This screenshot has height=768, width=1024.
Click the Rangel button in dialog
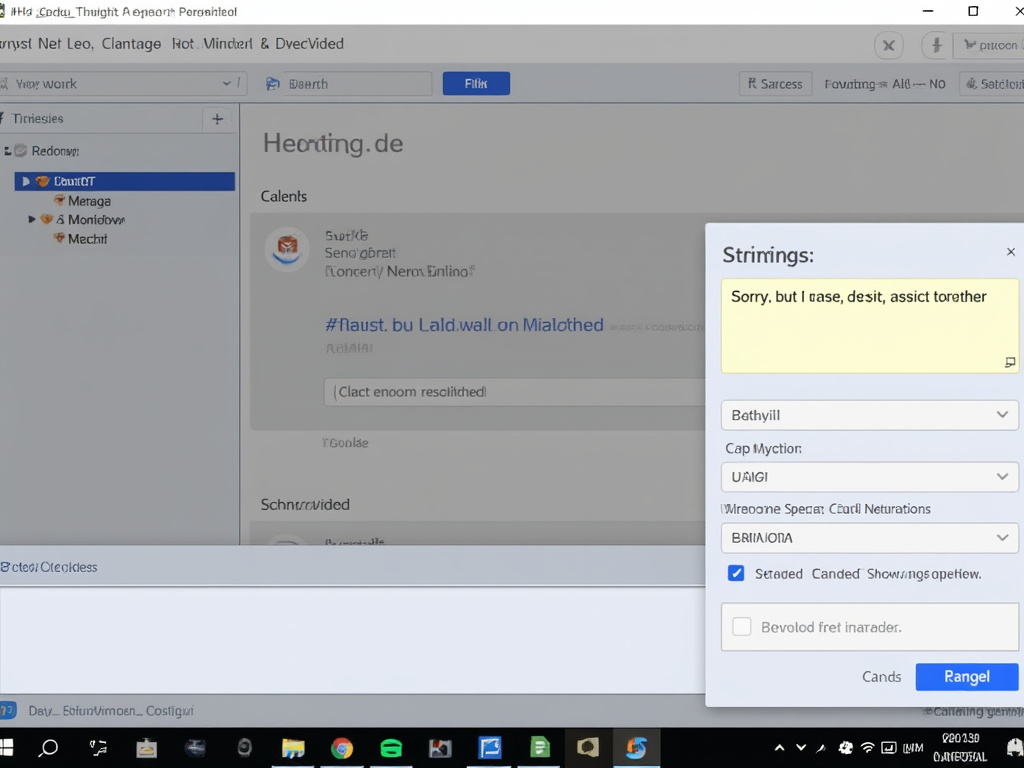(x=967, y=677)
